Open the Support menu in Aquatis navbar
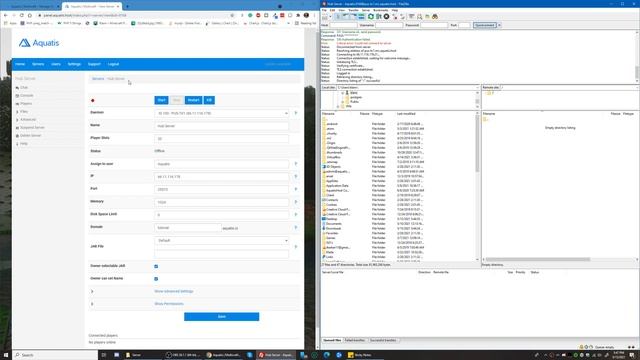Image resolution: width=640 pixels, height=360 pixels. tap(94, 64)
